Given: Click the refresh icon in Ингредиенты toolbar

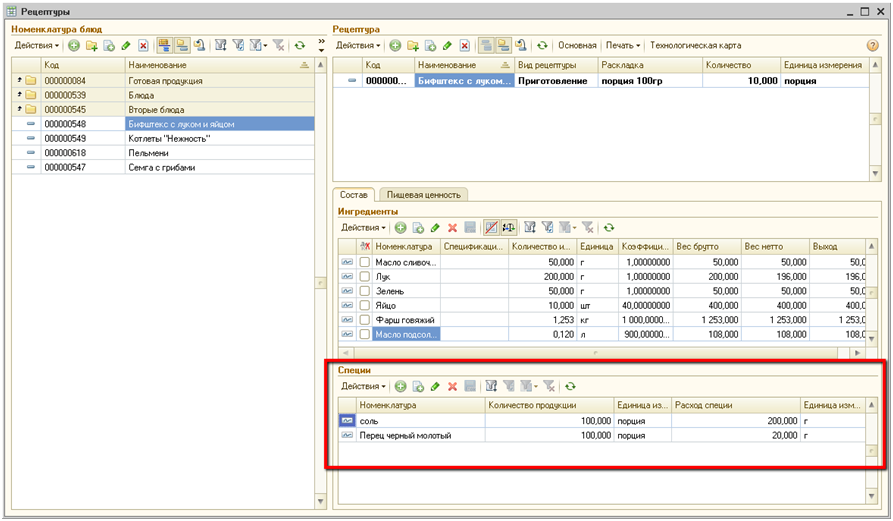Looking at the screenshot, I should (607, 228).
